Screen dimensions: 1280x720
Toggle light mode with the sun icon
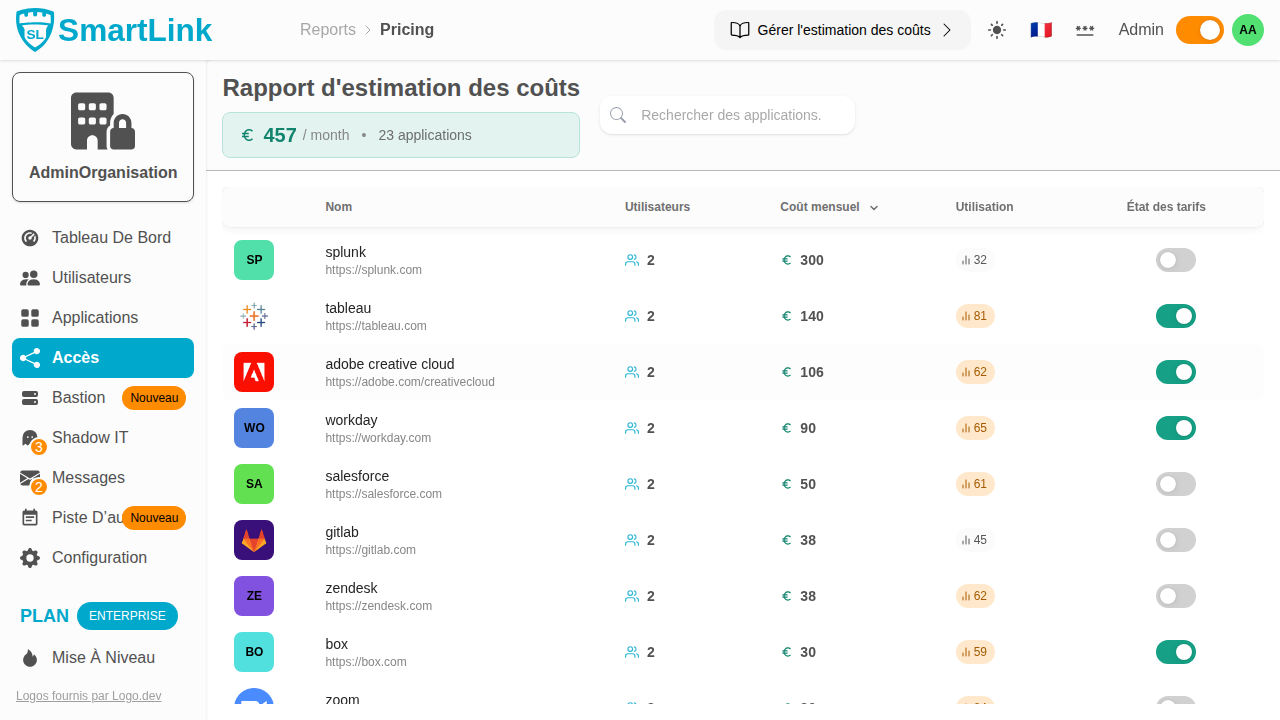pos(997,30)
